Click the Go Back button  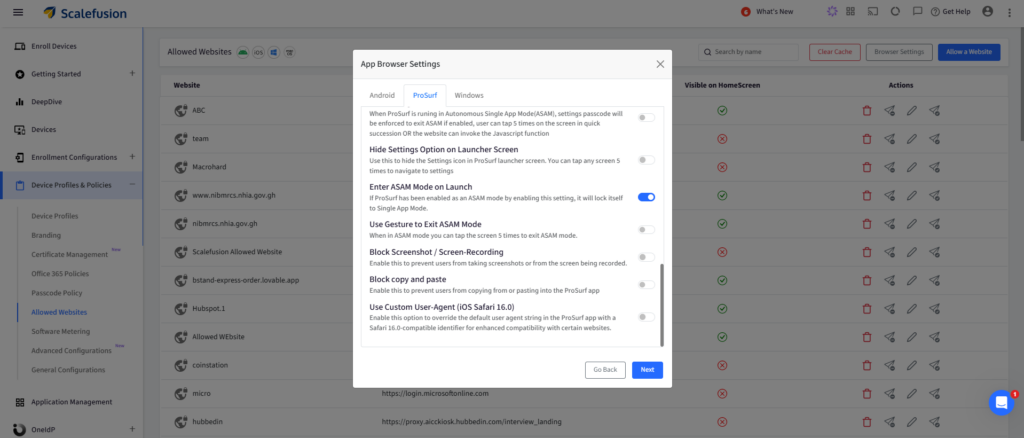605,369
